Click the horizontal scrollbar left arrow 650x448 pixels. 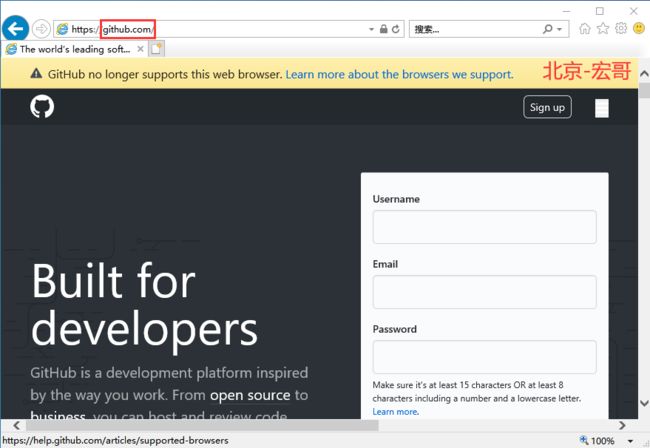pyautogui.click(x=16, y=425)
